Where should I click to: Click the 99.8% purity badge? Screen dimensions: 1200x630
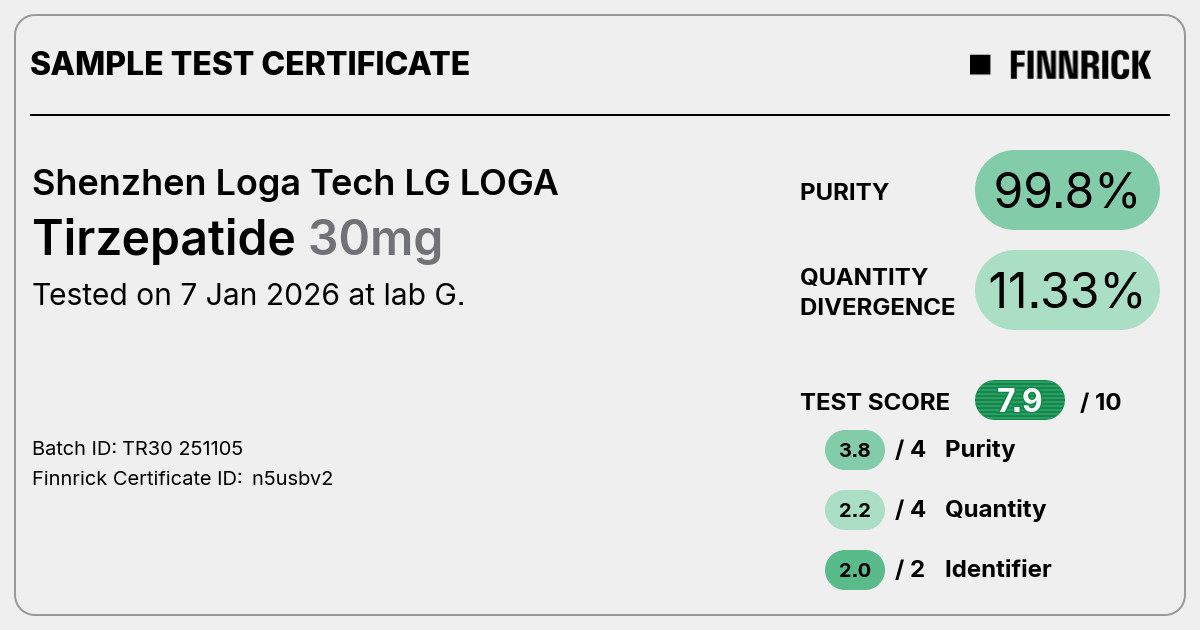tap(1067, 190)
